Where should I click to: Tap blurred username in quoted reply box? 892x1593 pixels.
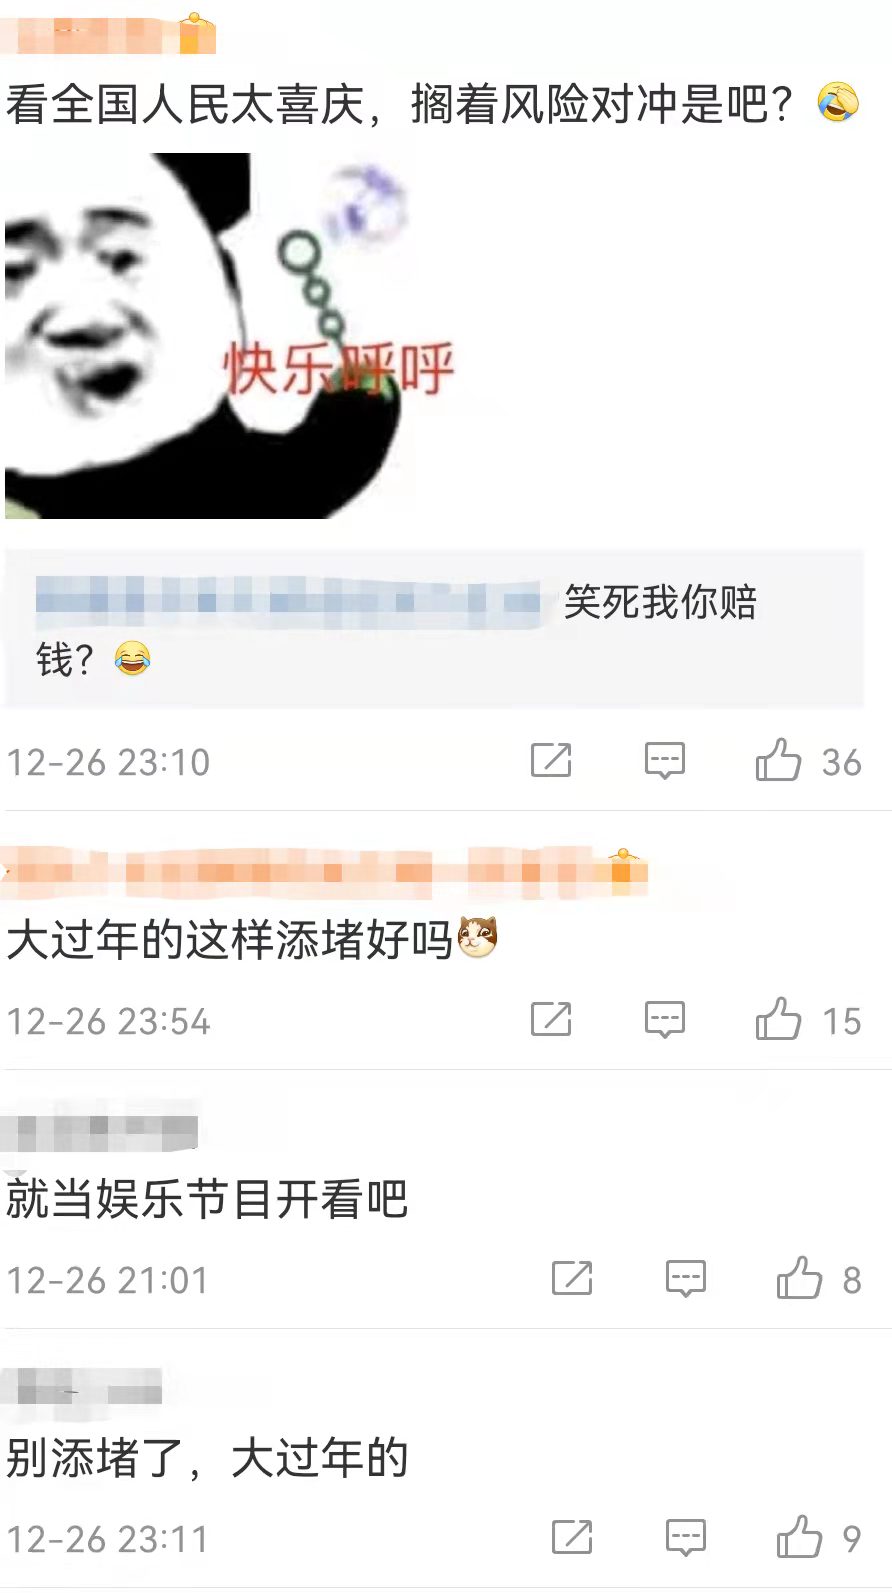point(288,601)
